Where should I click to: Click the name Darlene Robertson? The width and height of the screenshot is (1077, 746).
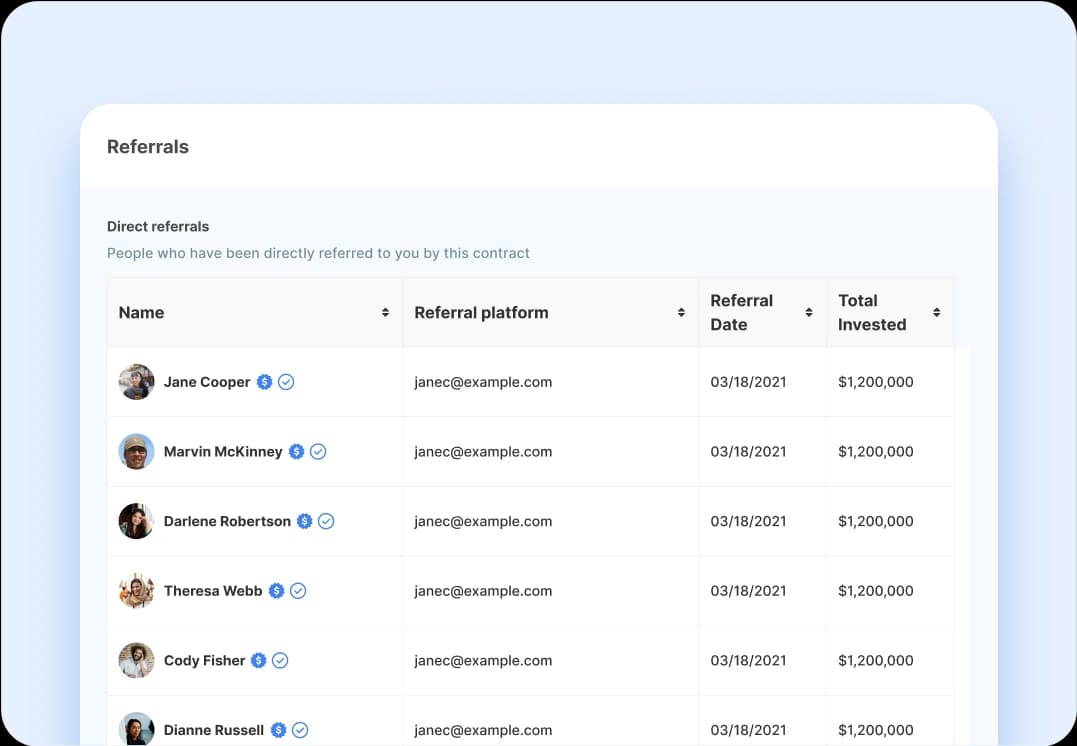click(x=227, y=521)
